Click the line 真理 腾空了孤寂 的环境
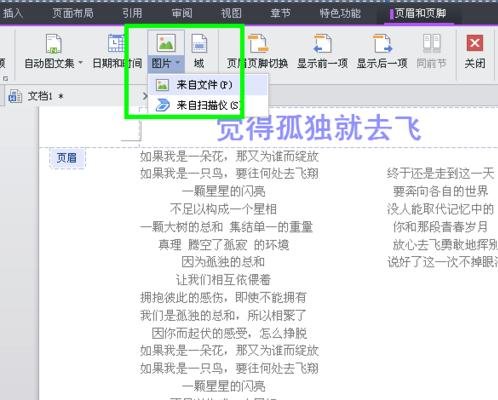 coord(223,245)
